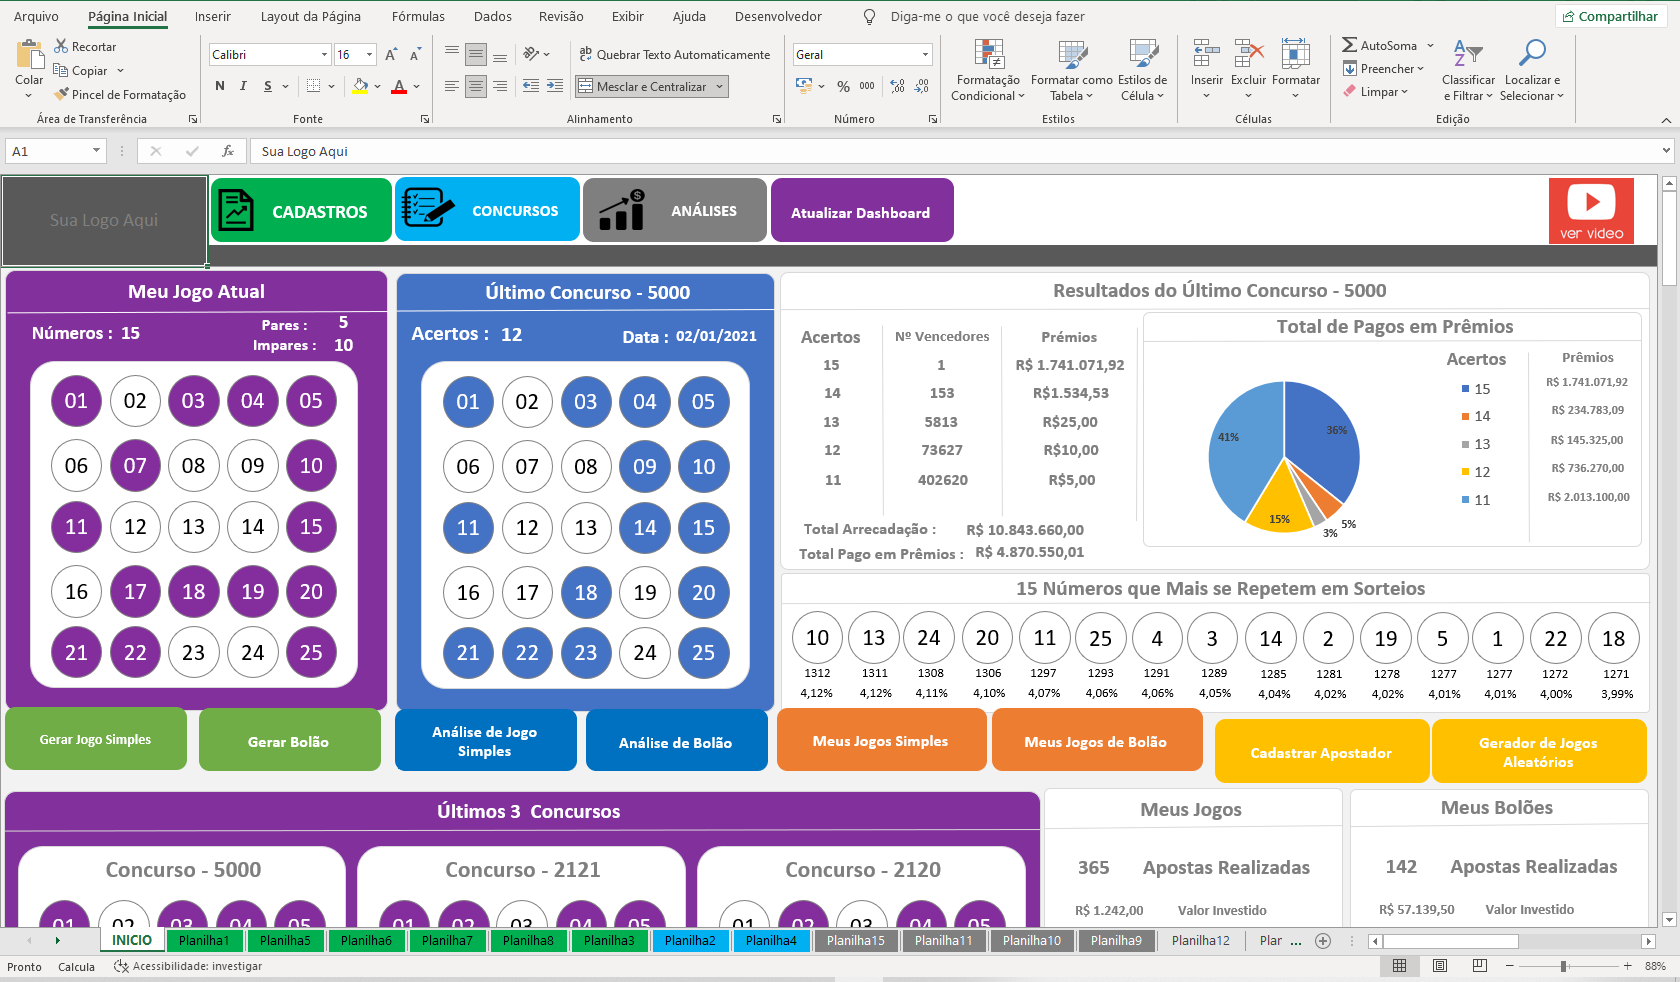
Task: Apply underline with the S icon
Action: [x=268, y=86]
